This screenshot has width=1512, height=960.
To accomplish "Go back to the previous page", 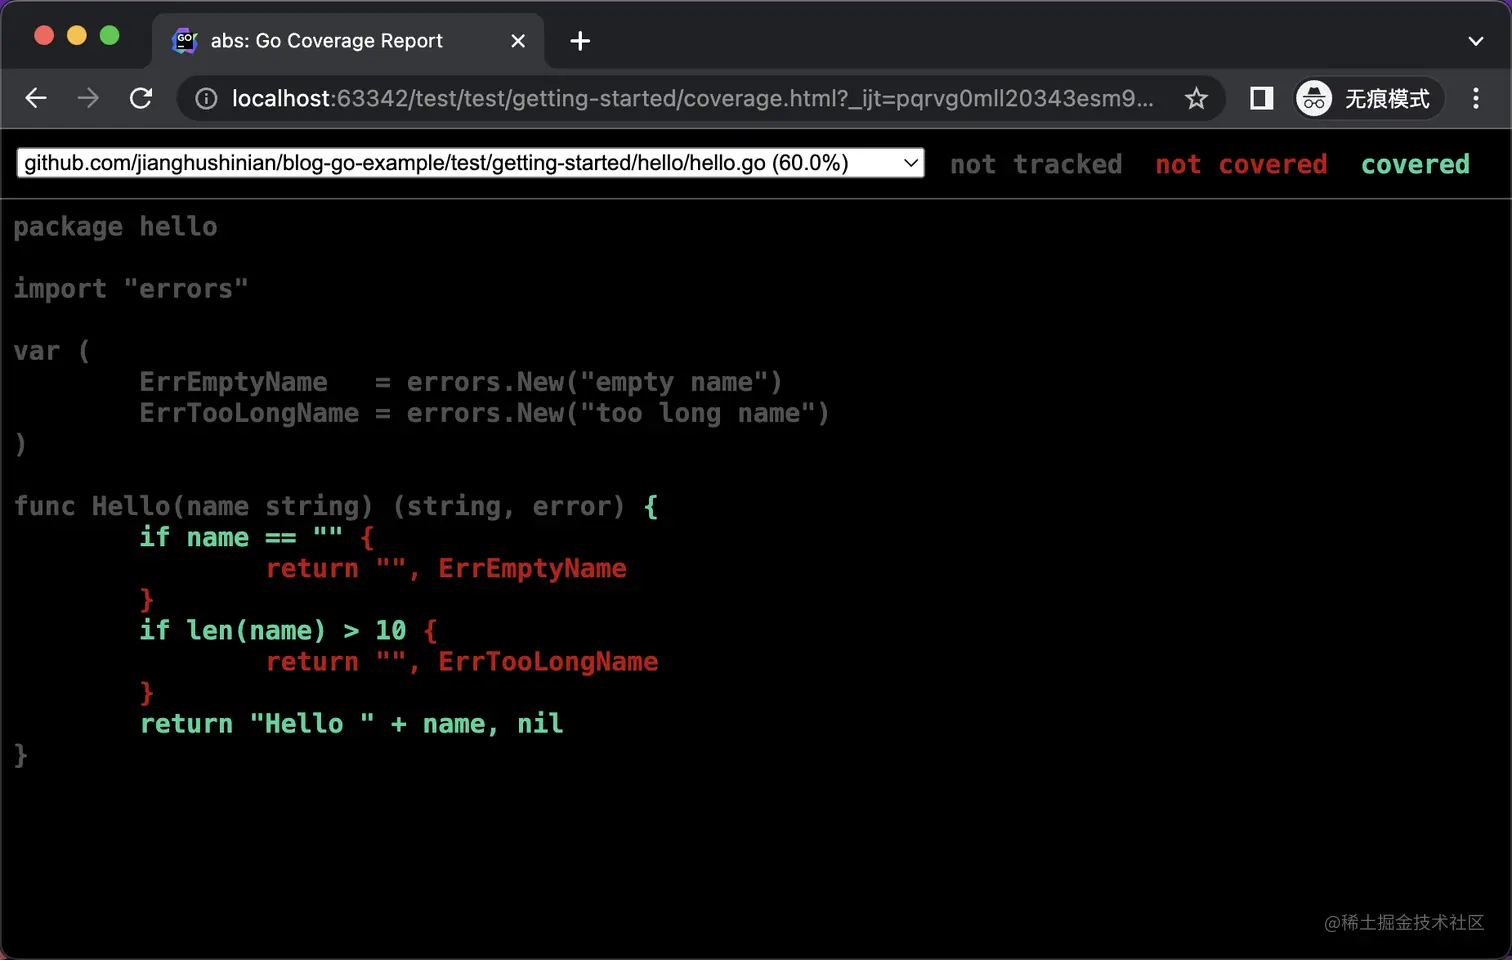I will tap(36, 98).
